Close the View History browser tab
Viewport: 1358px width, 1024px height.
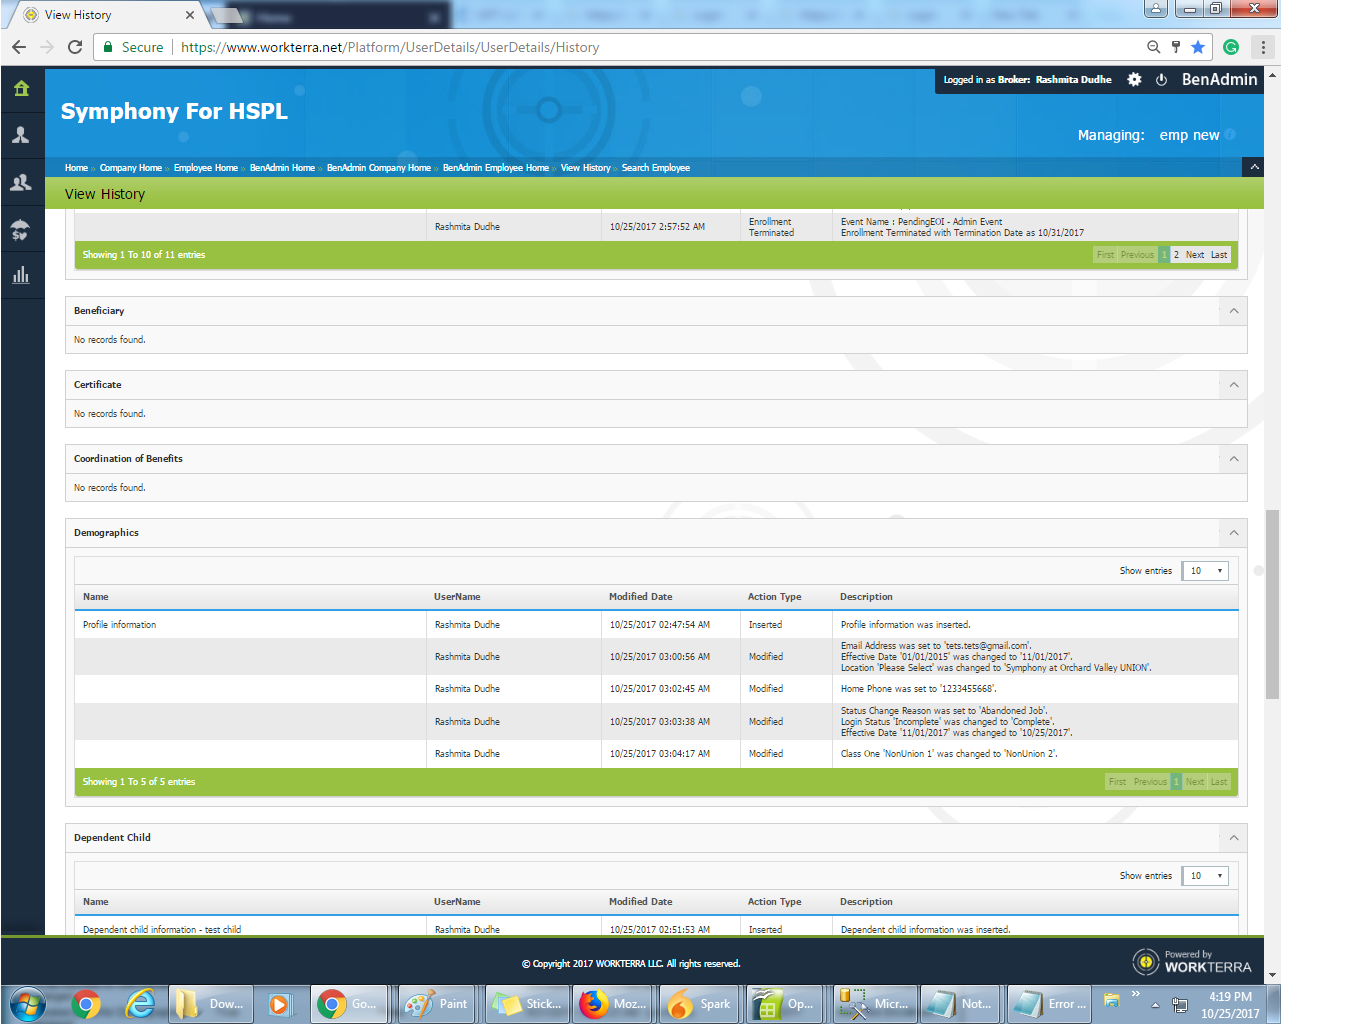(190, 15)
